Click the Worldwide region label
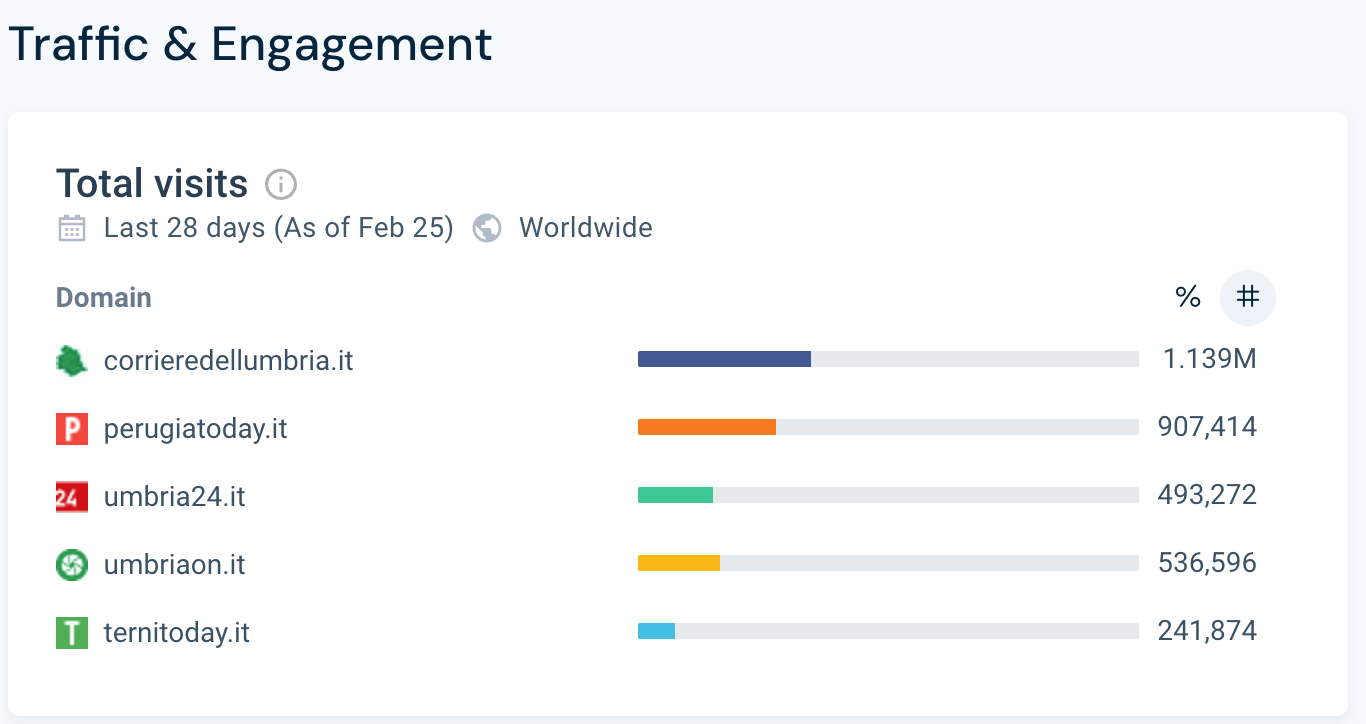 (x=586, y=228)
